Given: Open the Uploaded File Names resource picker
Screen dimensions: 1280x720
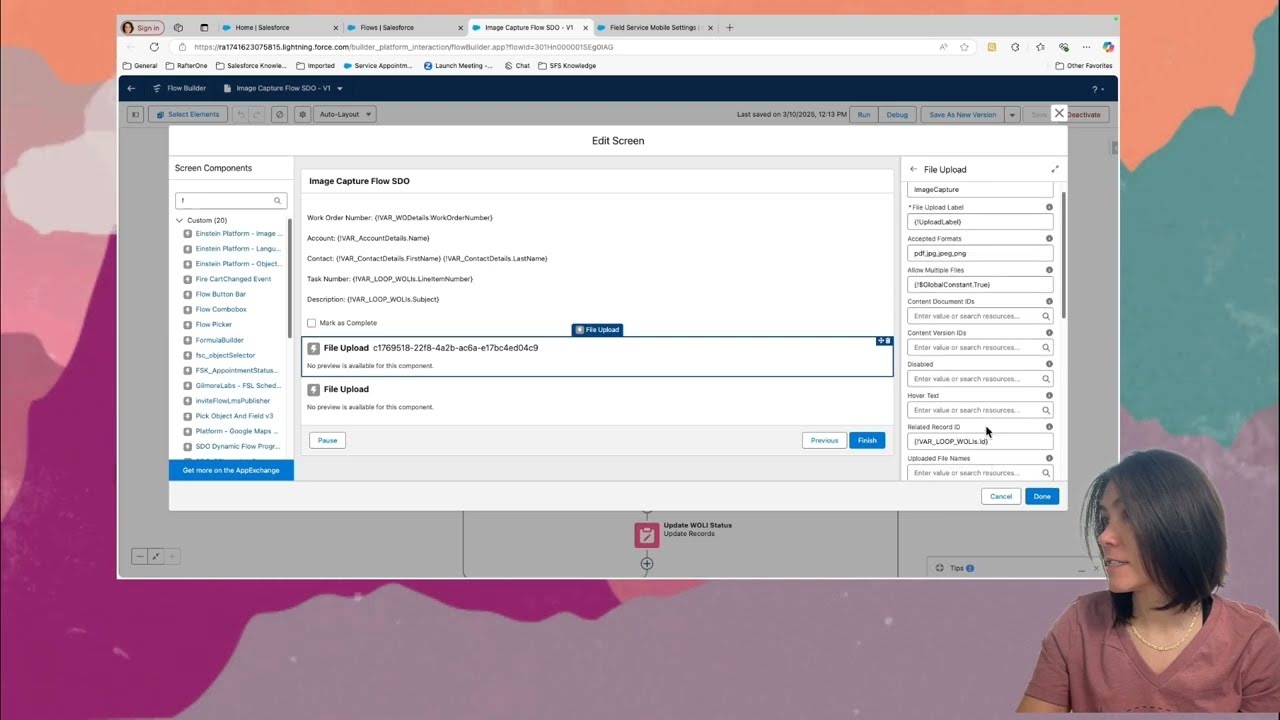Looking at the screenshot, I should pyautogui.click(x=979, y=473).
